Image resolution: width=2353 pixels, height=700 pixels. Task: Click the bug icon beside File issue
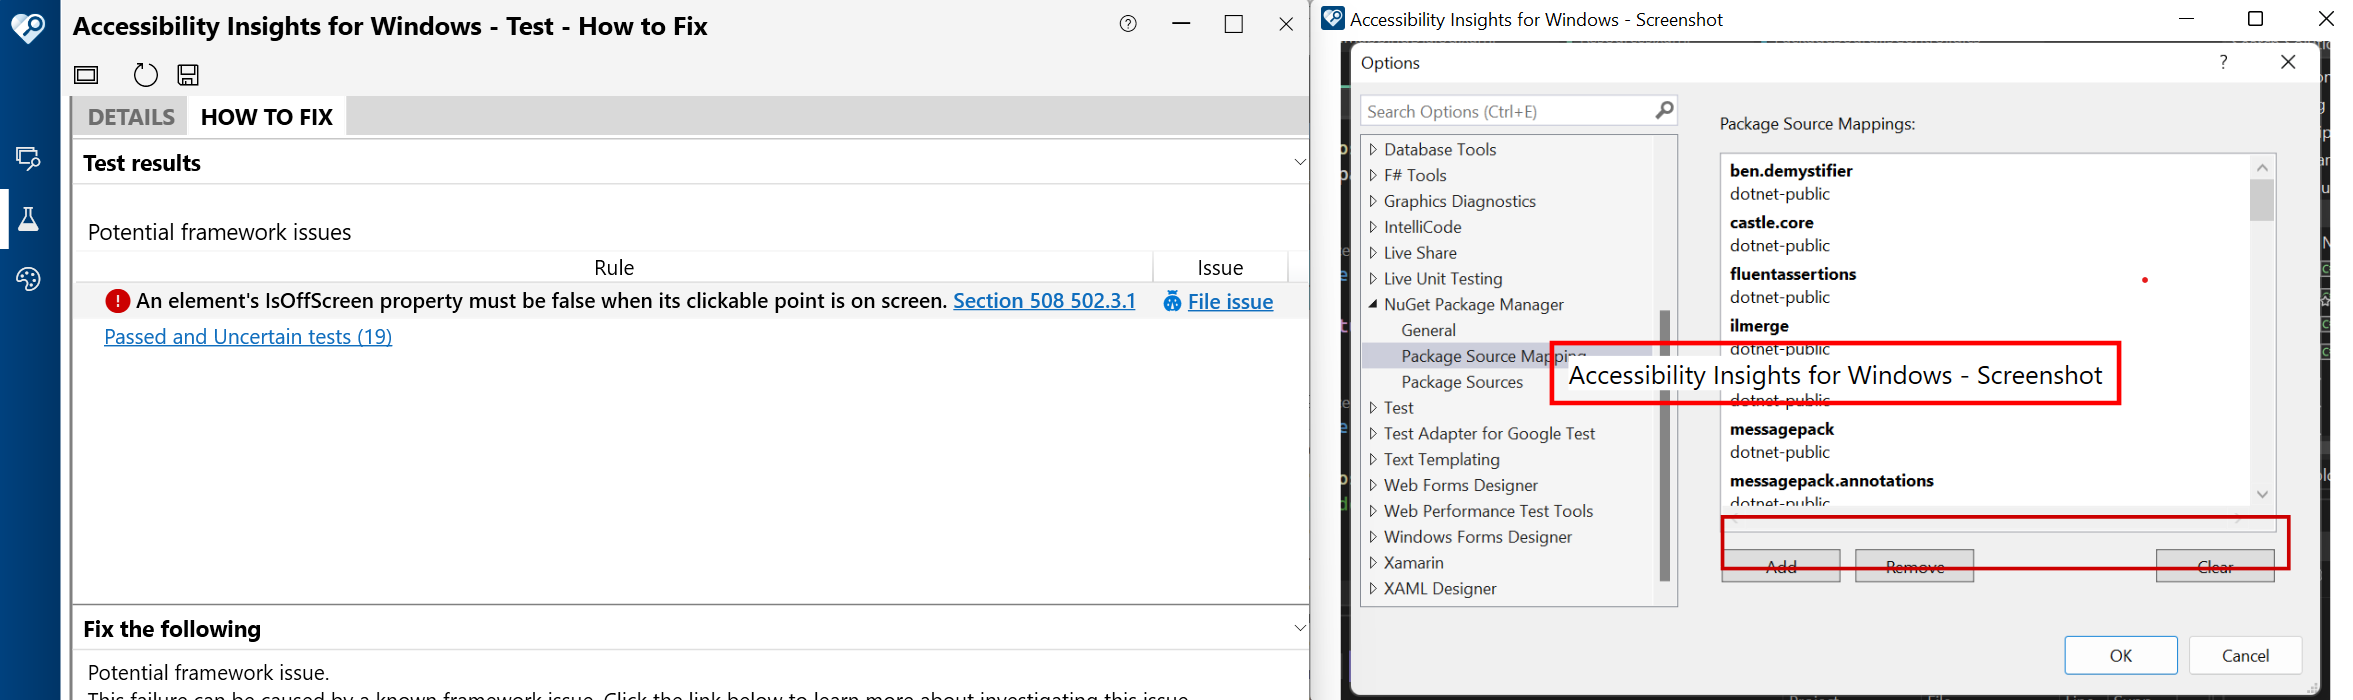coord(1172,302)
